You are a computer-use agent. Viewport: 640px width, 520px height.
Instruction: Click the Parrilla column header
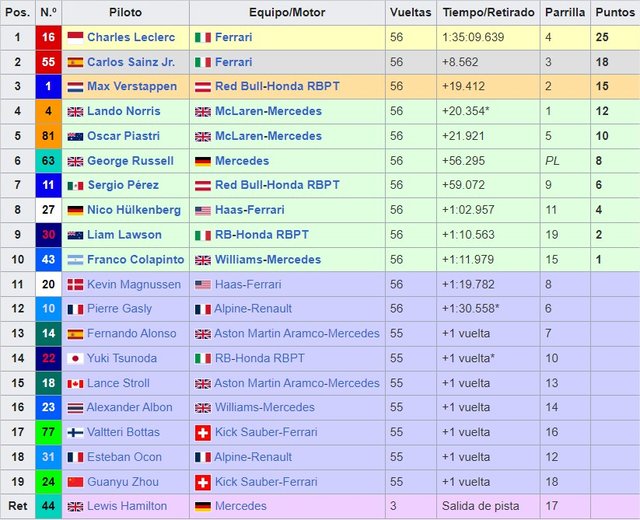(x=565, y=13)
